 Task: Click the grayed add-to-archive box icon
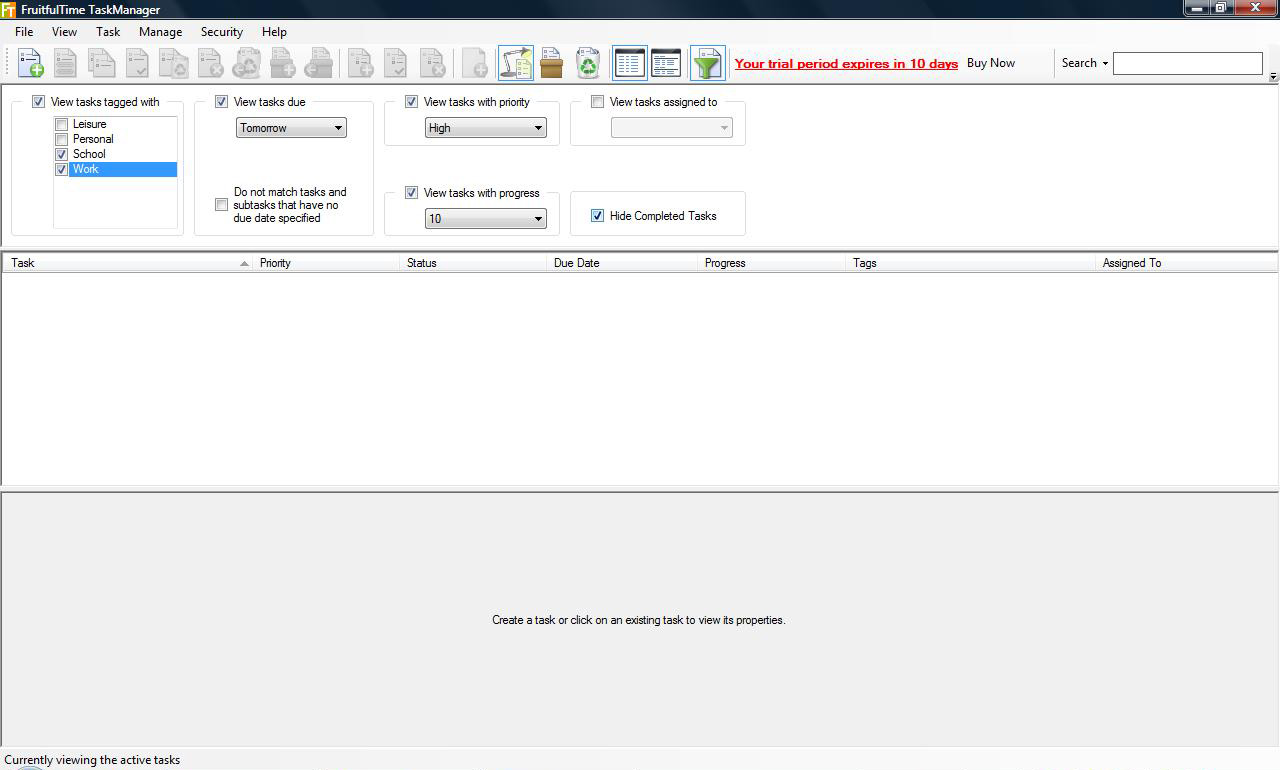pos(282,63)
